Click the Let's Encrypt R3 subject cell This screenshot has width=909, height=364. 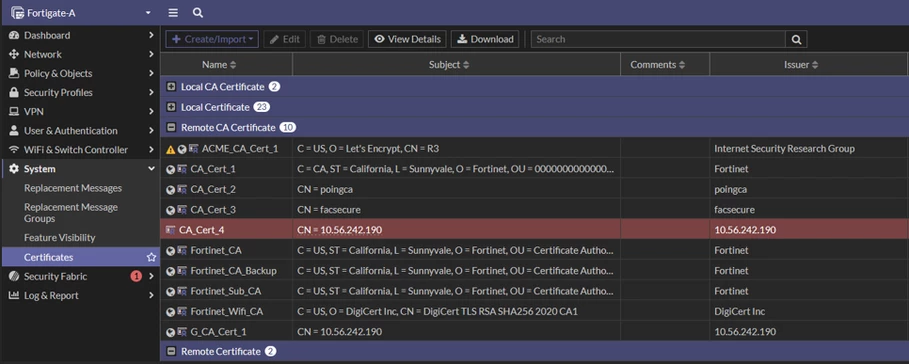[456, 149]
